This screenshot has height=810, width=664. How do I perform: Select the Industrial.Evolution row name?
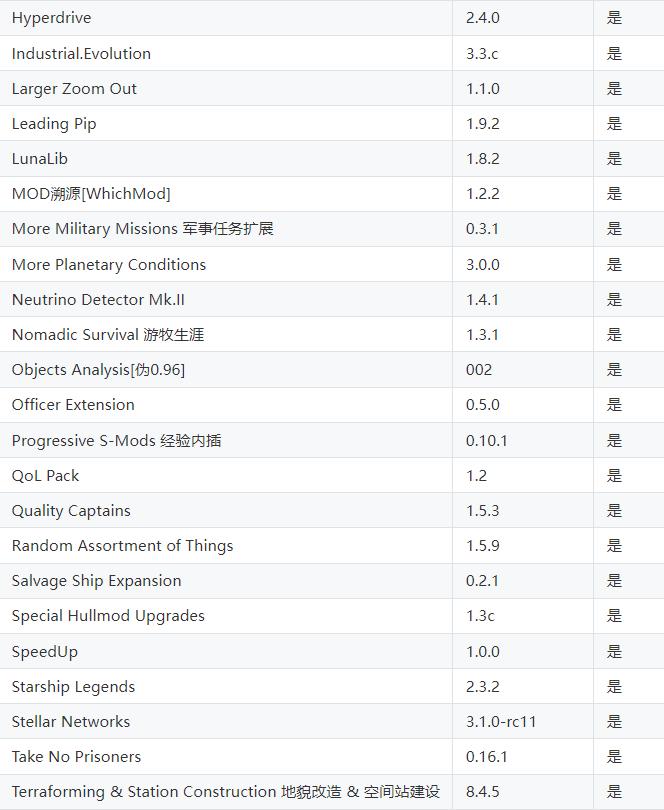click(x=81, y=54)
